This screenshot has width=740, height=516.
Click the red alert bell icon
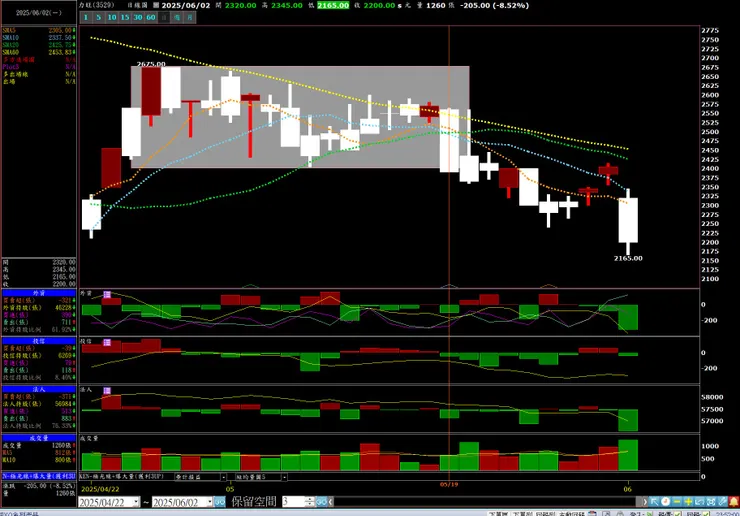(733, 502)
